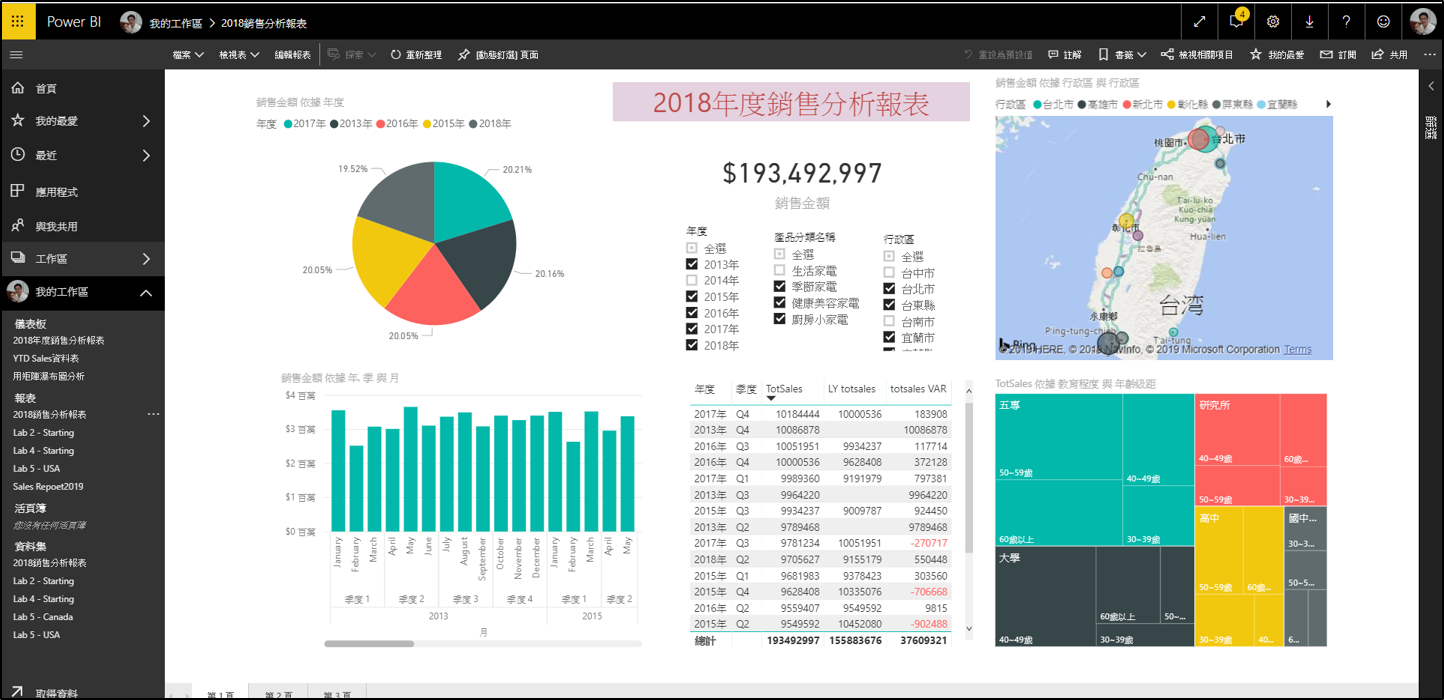The width and height of the screenshot is (1444, 700).
Task: Open the help question mark icon
Action: 1346,21
